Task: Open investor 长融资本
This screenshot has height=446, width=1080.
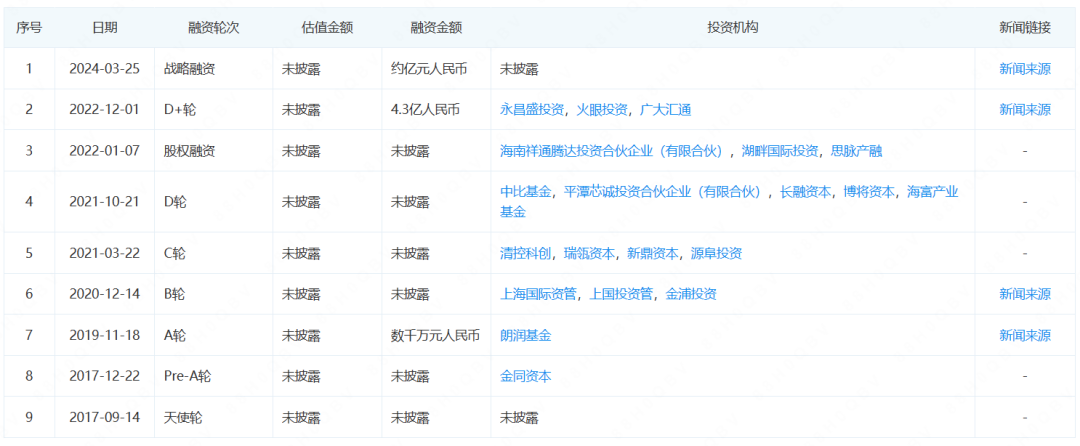Action: point(806,192)
